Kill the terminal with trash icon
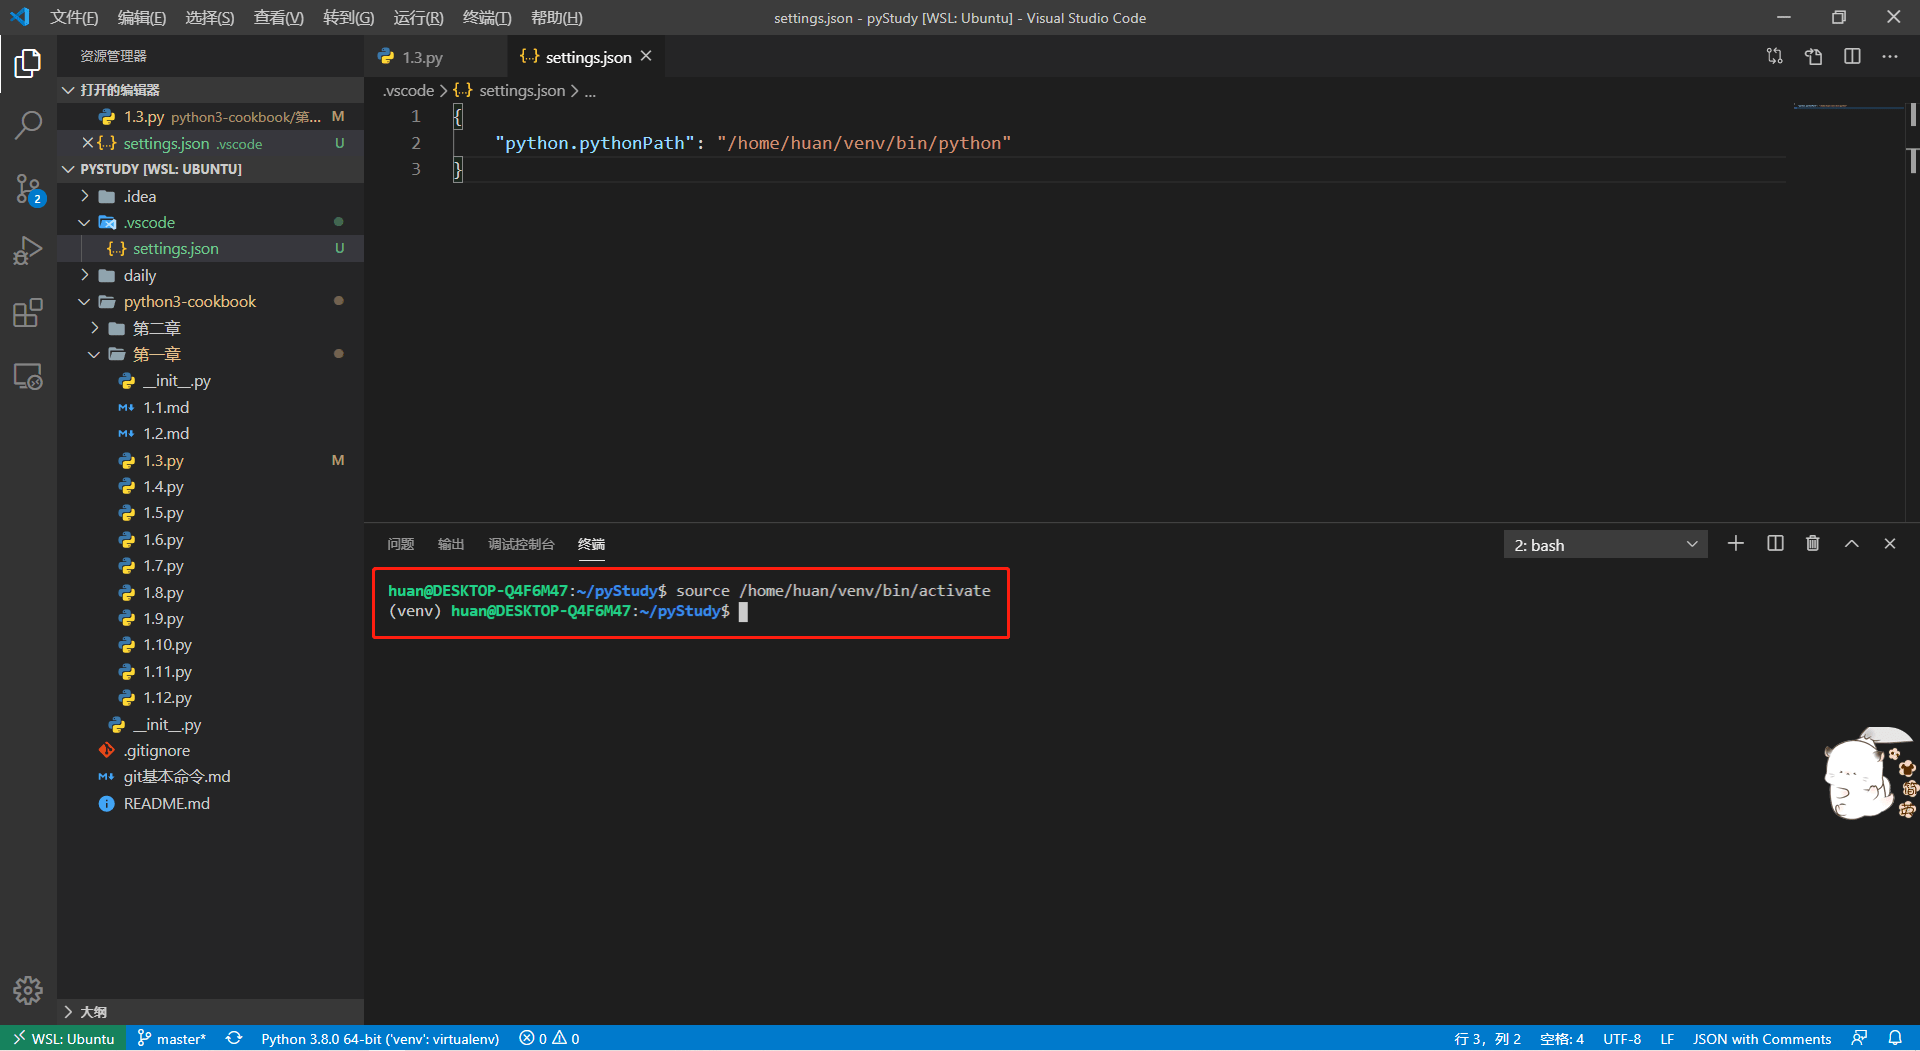 click(x=1813, y=544)
